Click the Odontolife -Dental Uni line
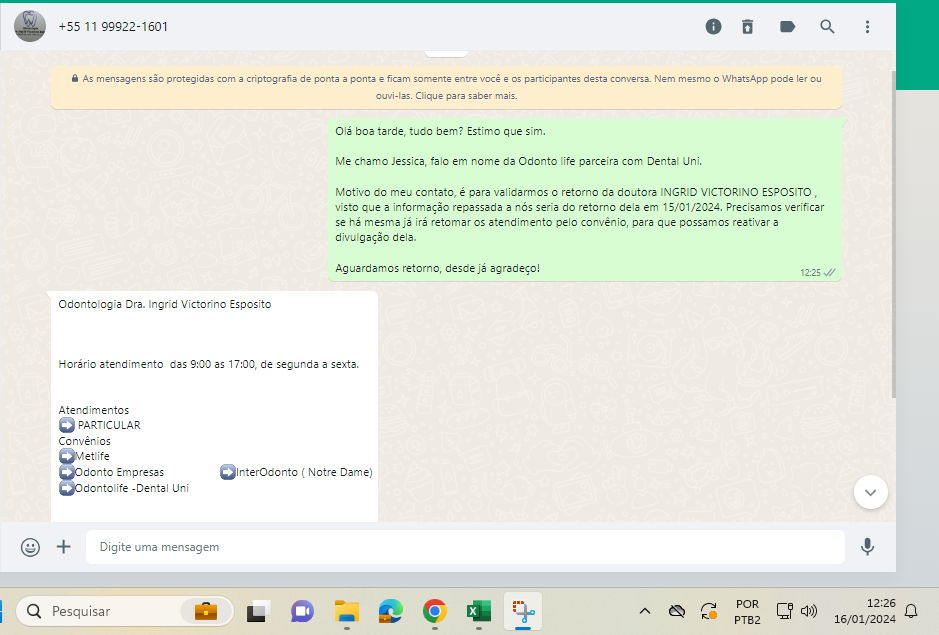This screenshot has height=635, width=939. pos(124,488)
